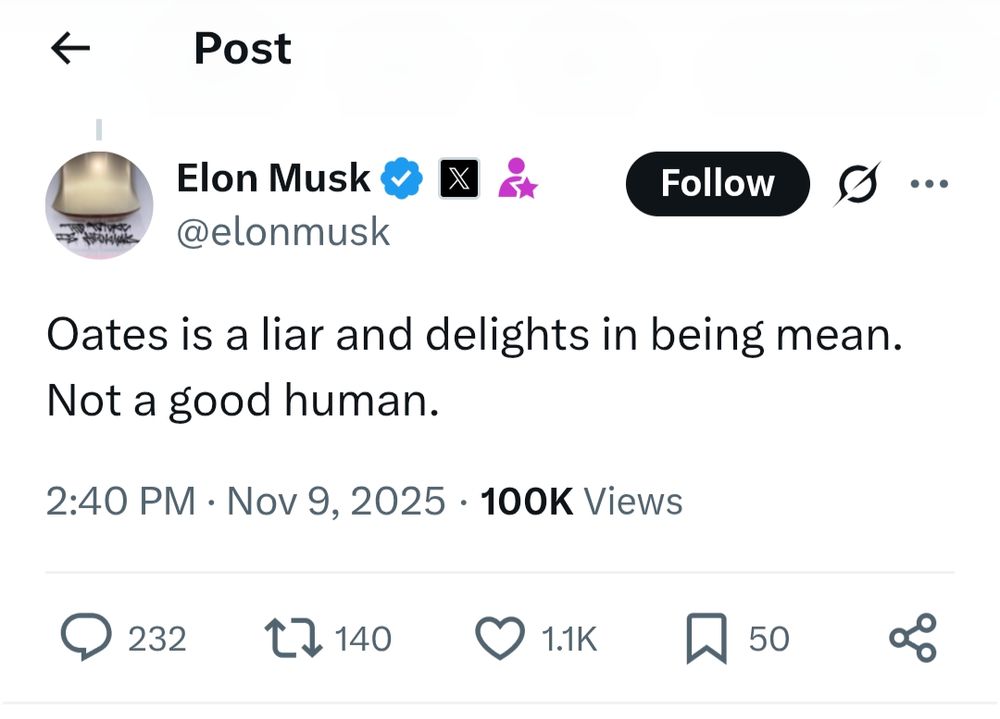
Task: Follow Elon Musk
Action: pyautogui.click(x=717, y=183)
